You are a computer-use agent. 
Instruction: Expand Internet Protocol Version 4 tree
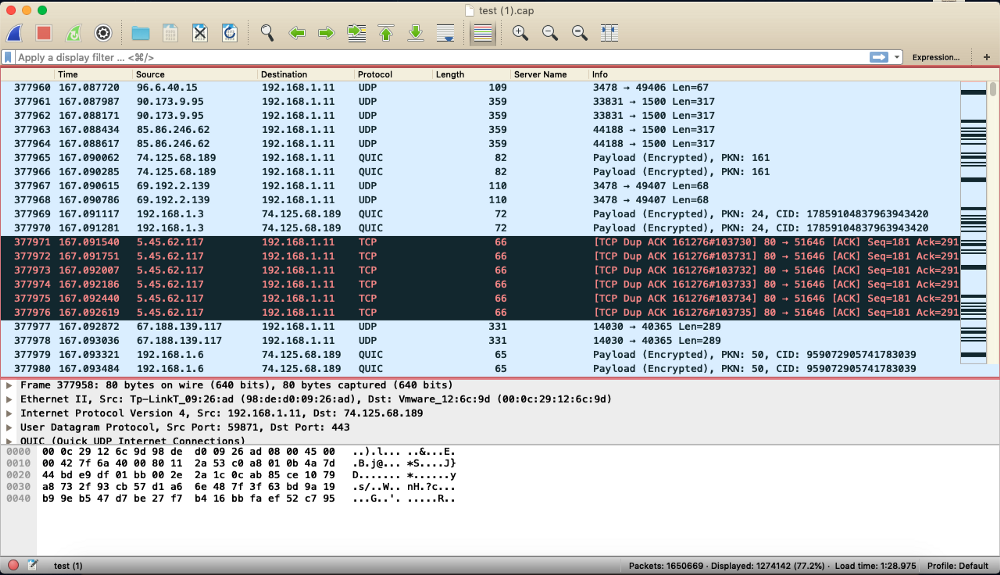[9, 413]
